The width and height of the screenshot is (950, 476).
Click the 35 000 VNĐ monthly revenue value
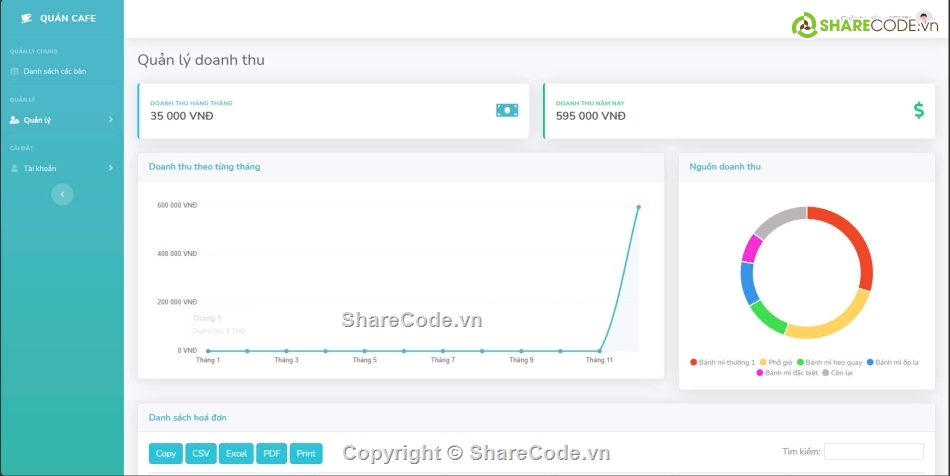click(182, 116)
